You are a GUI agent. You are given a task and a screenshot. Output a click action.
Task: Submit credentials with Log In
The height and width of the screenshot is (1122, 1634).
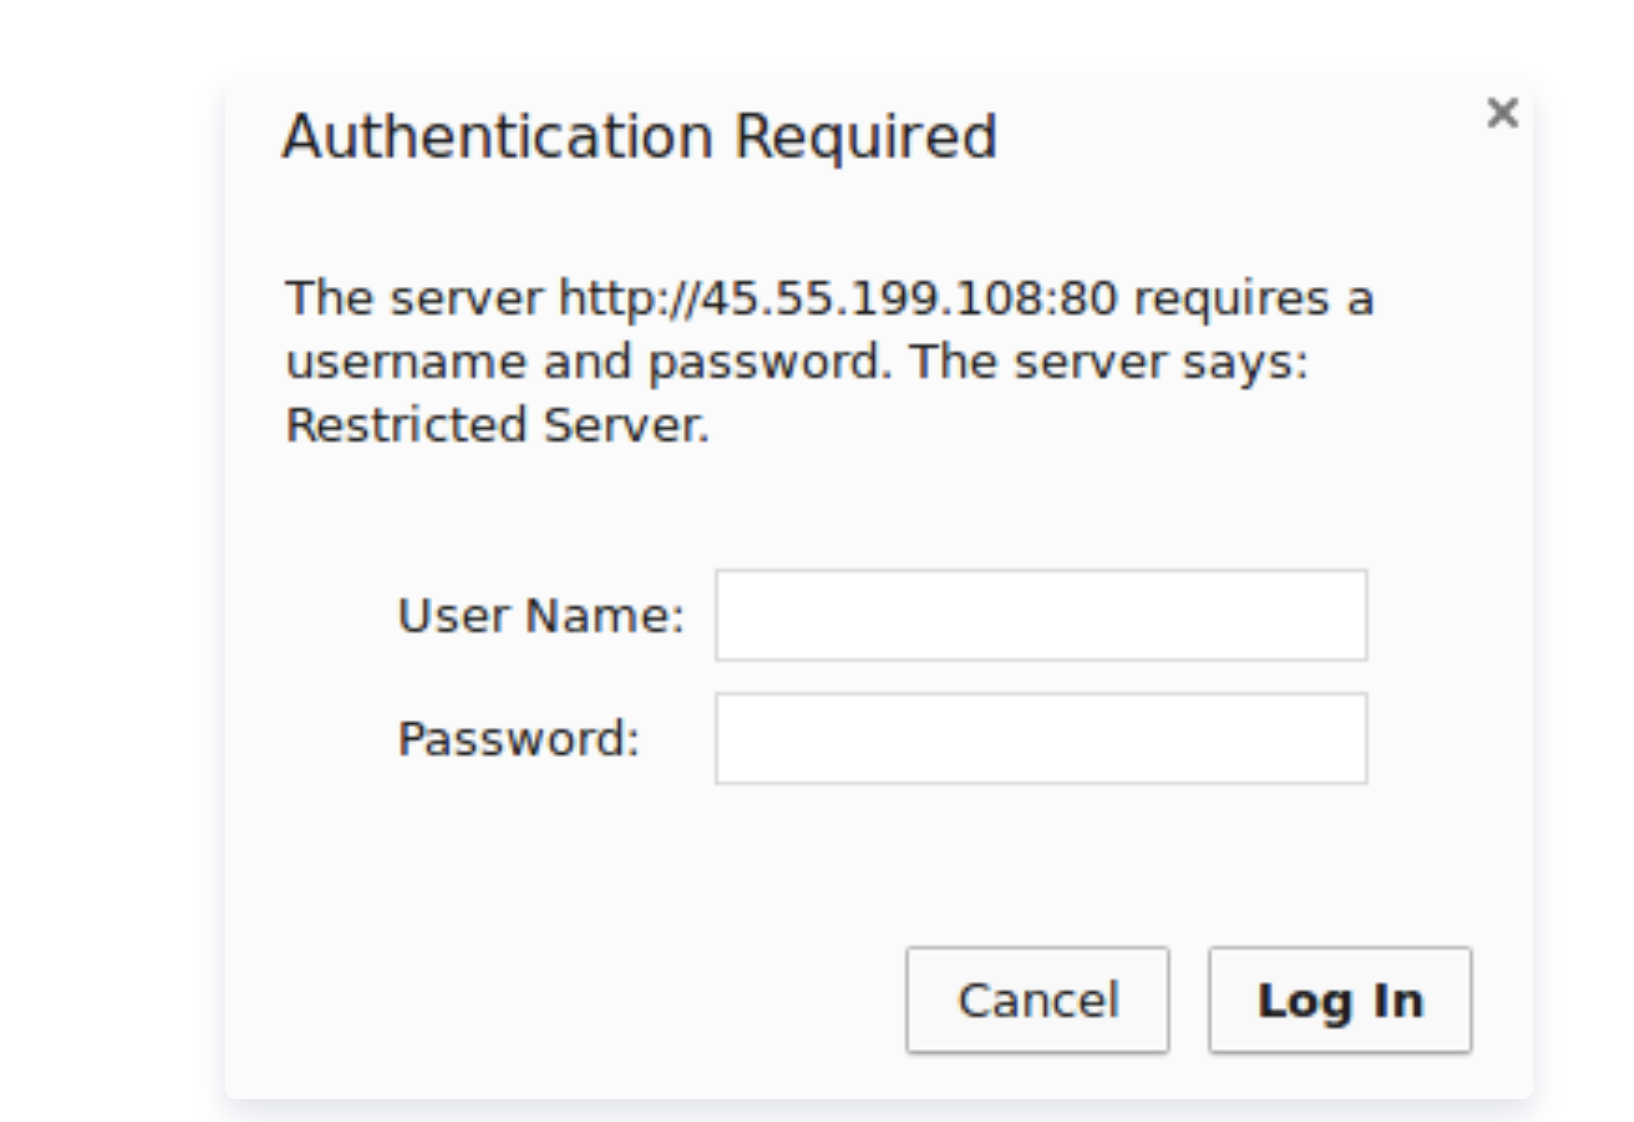click(x=1339, y=1000)
